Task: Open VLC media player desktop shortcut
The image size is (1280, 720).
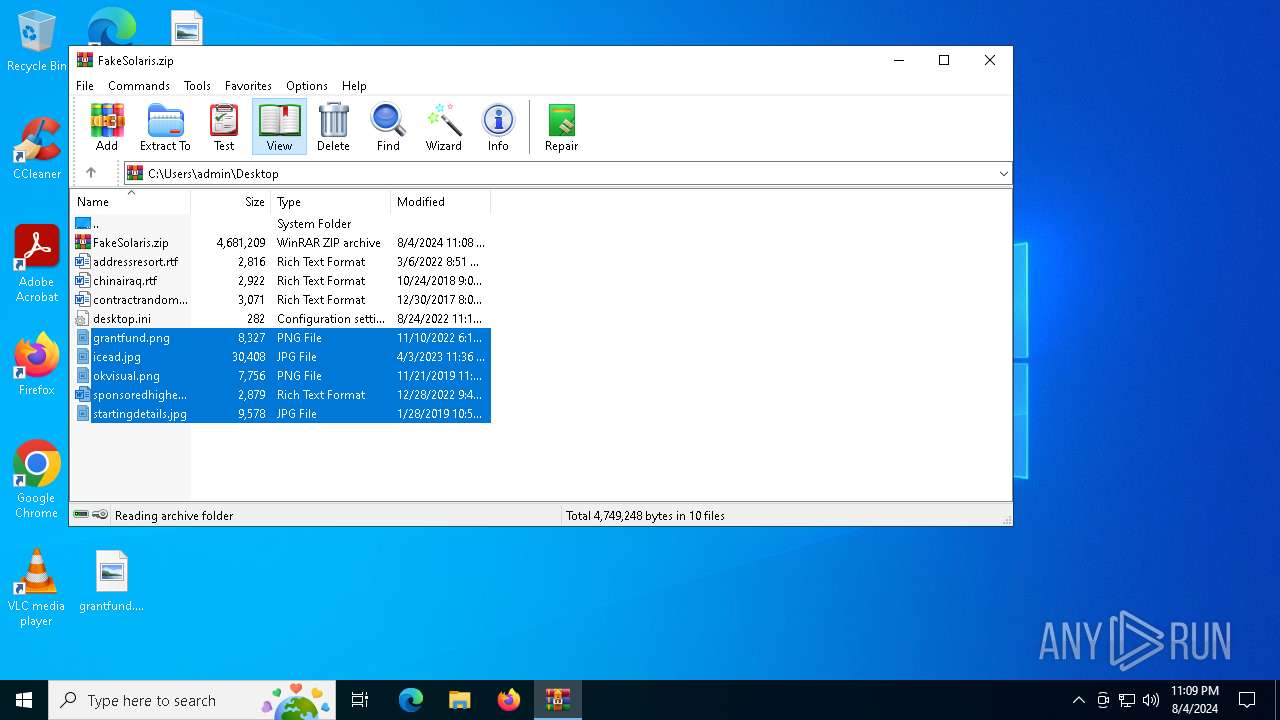Action: (x=36, y=588)
